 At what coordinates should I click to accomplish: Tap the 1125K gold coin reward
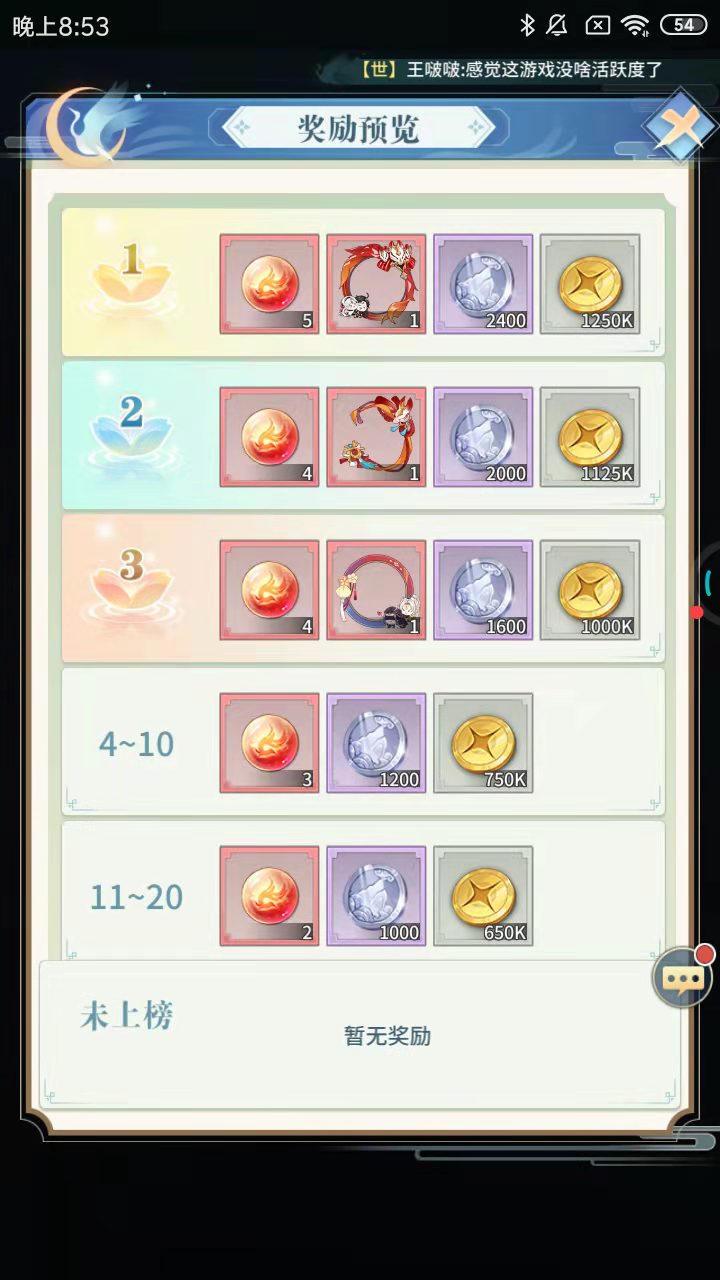590,437
